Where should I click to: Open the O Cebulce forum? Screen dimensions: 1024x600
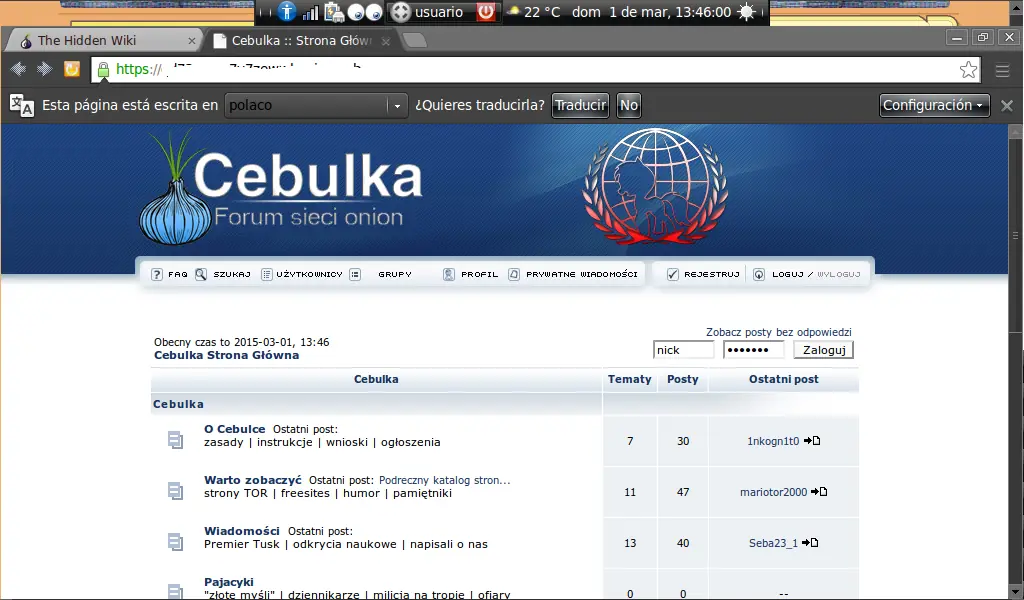pos(234,429)
